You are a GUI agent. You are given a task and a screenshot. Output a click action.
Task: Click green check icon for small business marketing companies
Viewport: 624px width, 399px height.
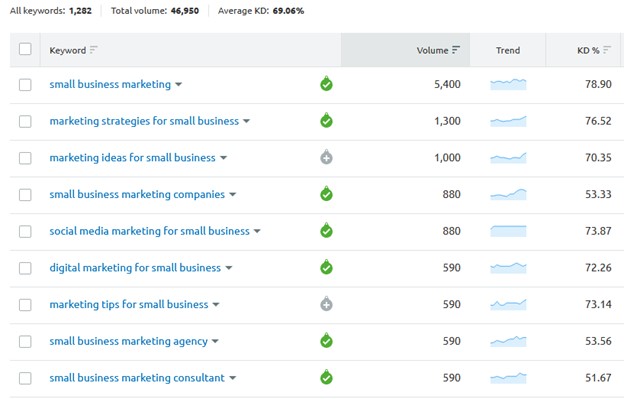pos(326,194)
